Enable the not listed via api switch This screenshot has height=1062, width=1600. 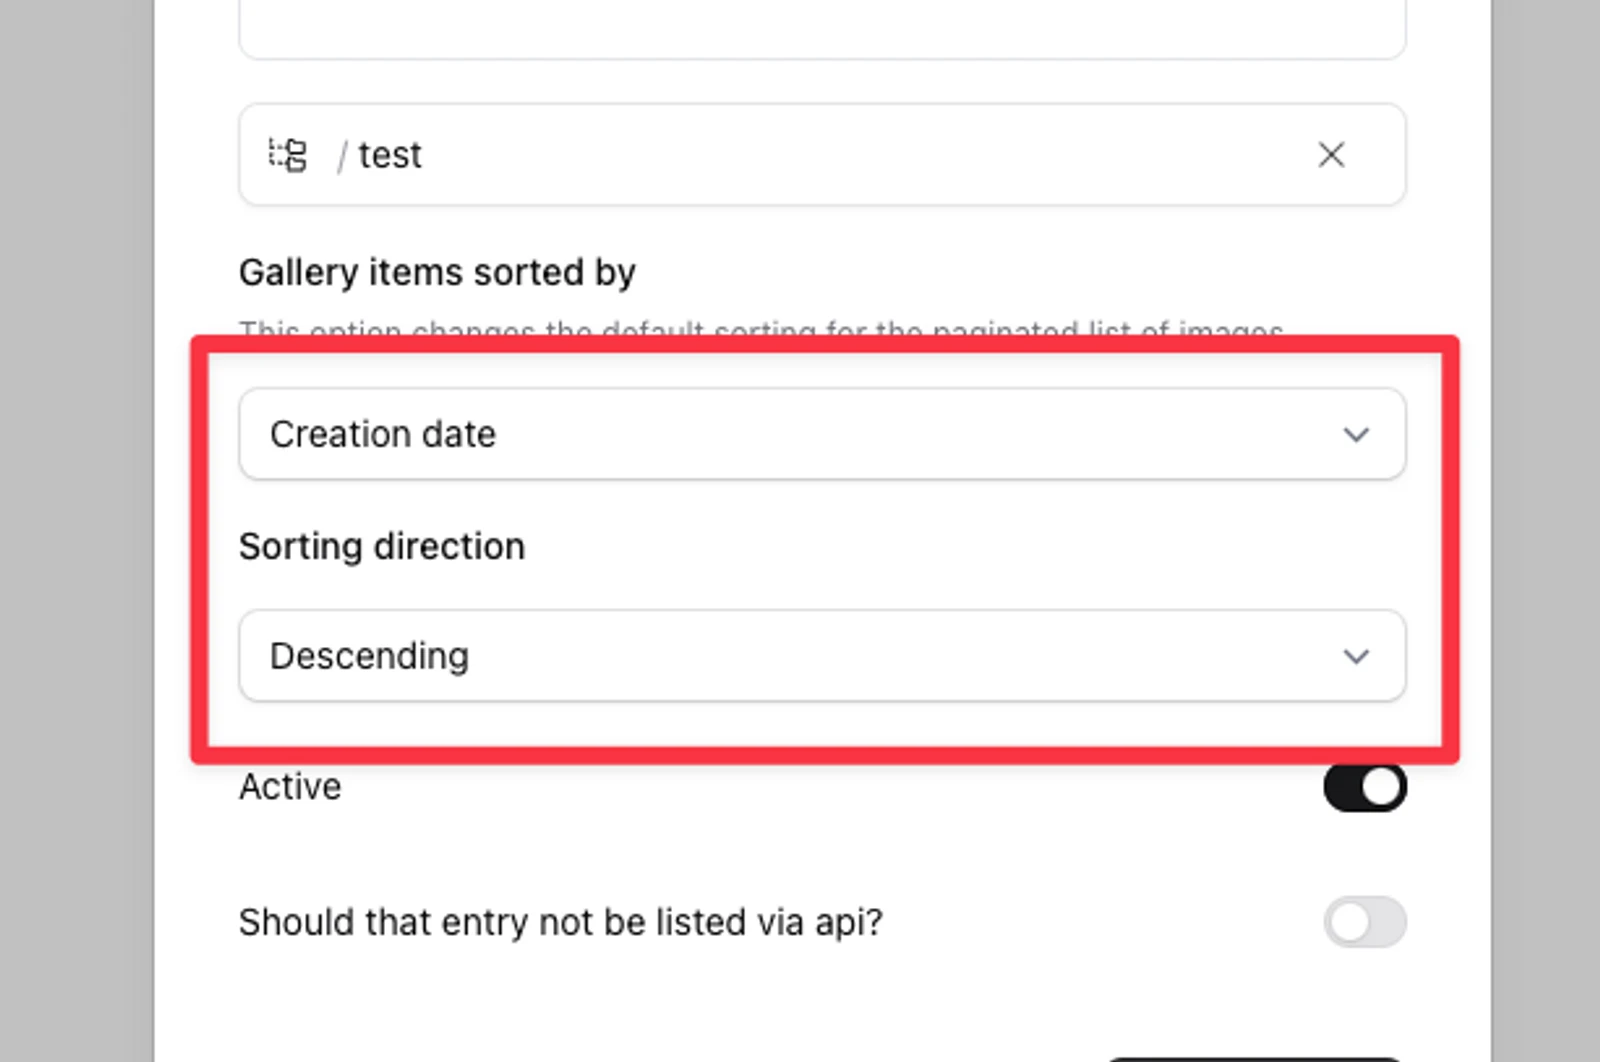point(1364,922)
